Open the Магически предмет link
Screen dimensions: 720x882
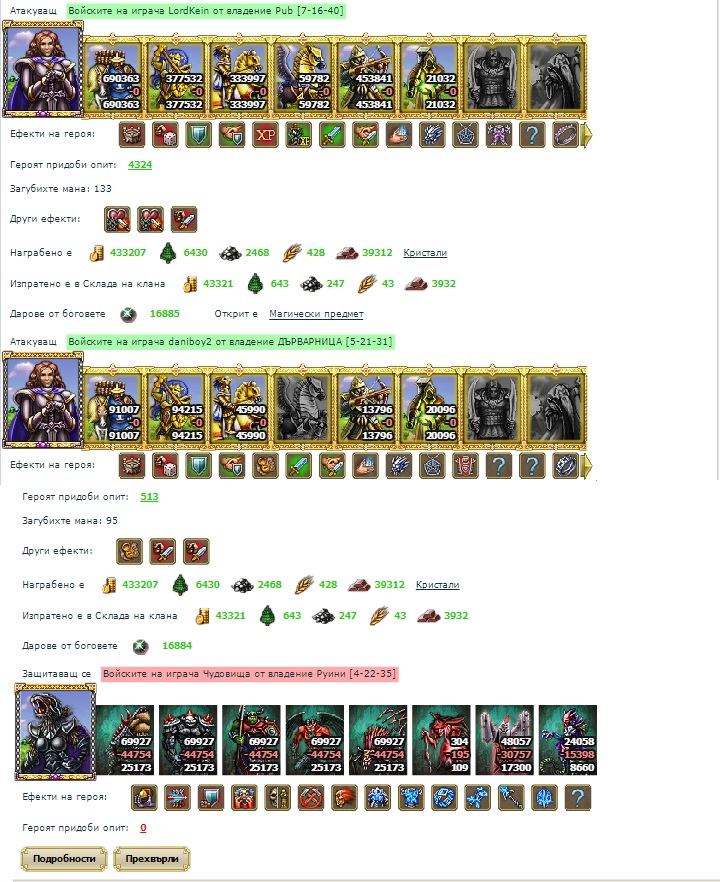[x=316, y=314]
